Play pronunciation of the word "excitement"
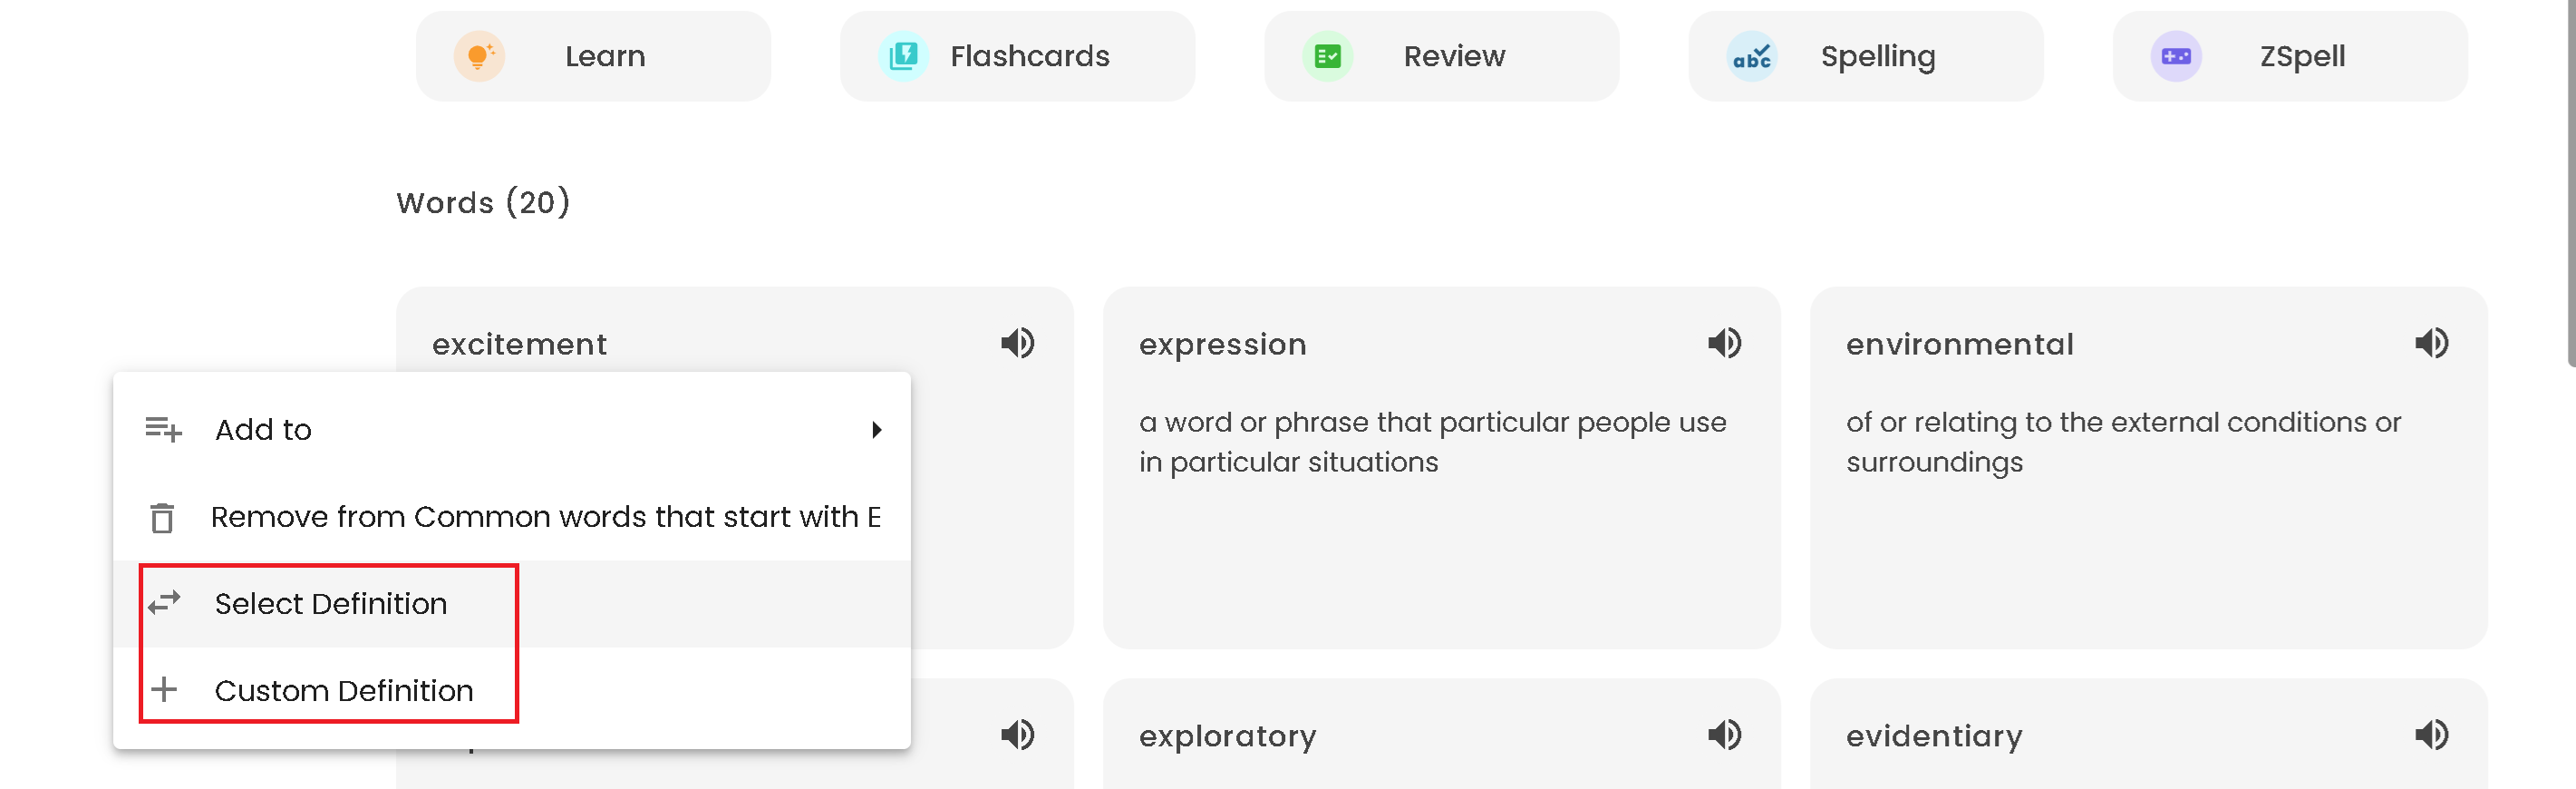Screen dimensions: 2576x789 pos(1018,343)
